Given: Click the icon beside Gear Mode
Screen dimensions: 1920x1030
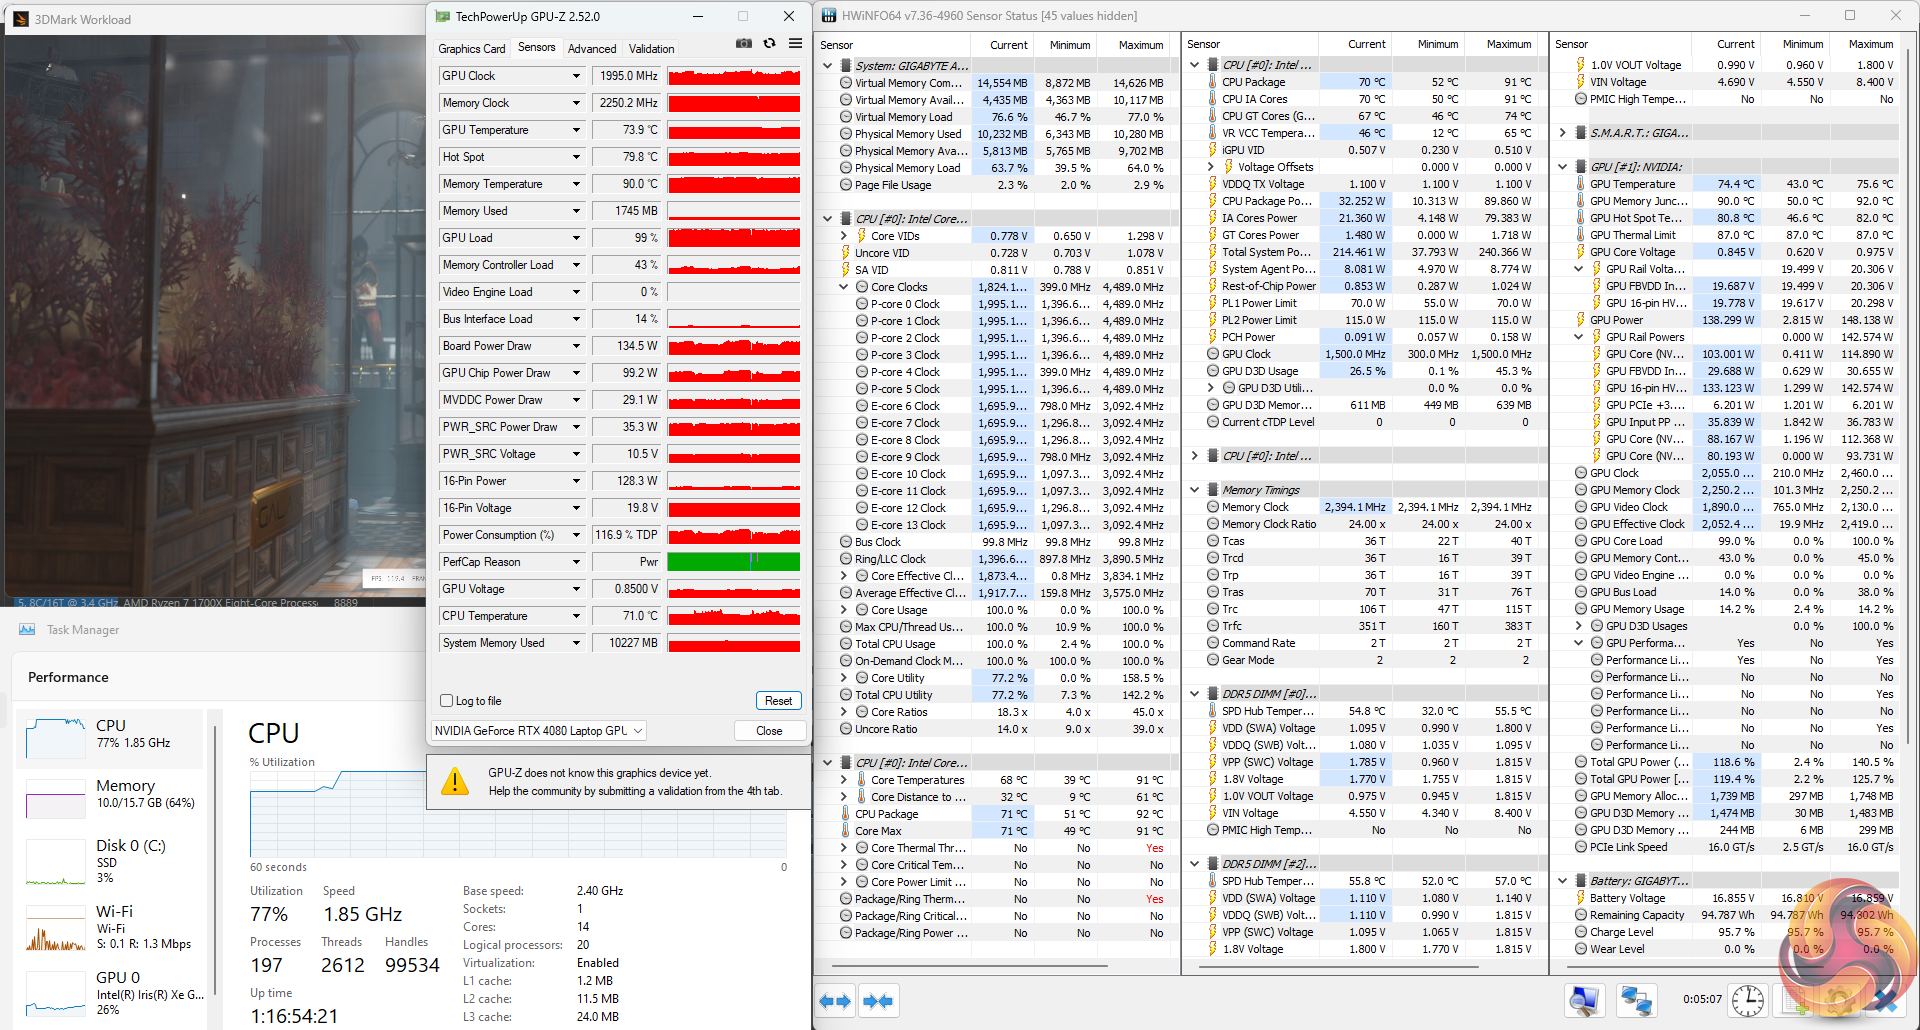Looking at the screenshot, I should (1213, 660).
